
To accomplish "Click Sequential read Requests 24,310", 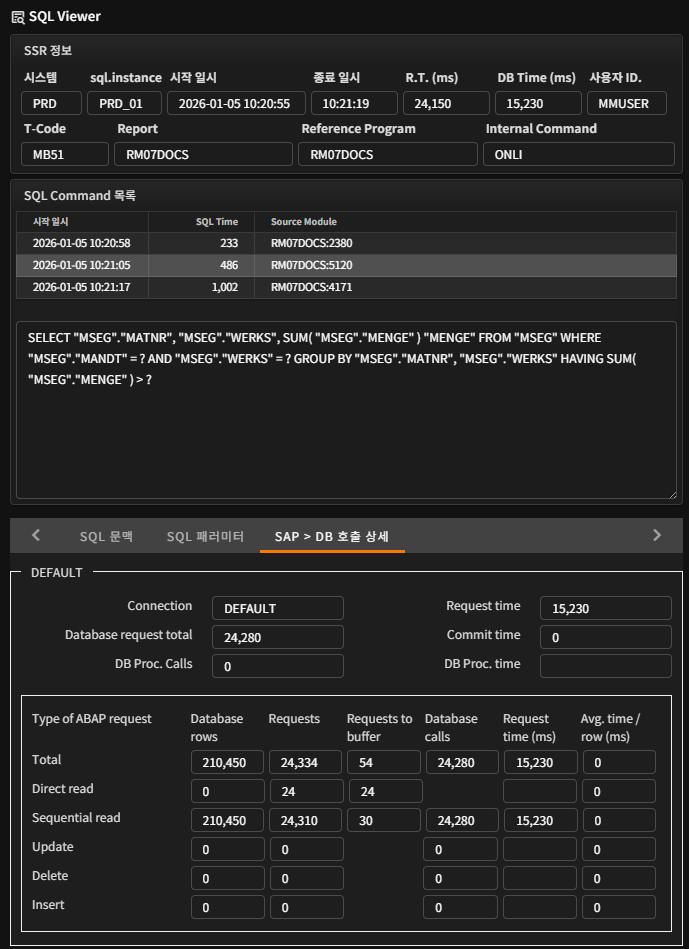I will [x=306, y=820].
